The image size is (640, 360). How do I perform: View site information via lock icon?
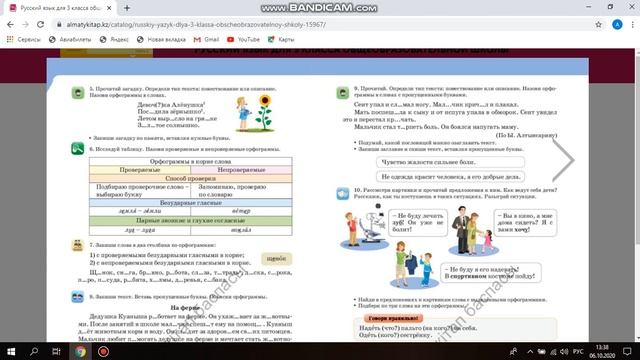tap(59, 24)
